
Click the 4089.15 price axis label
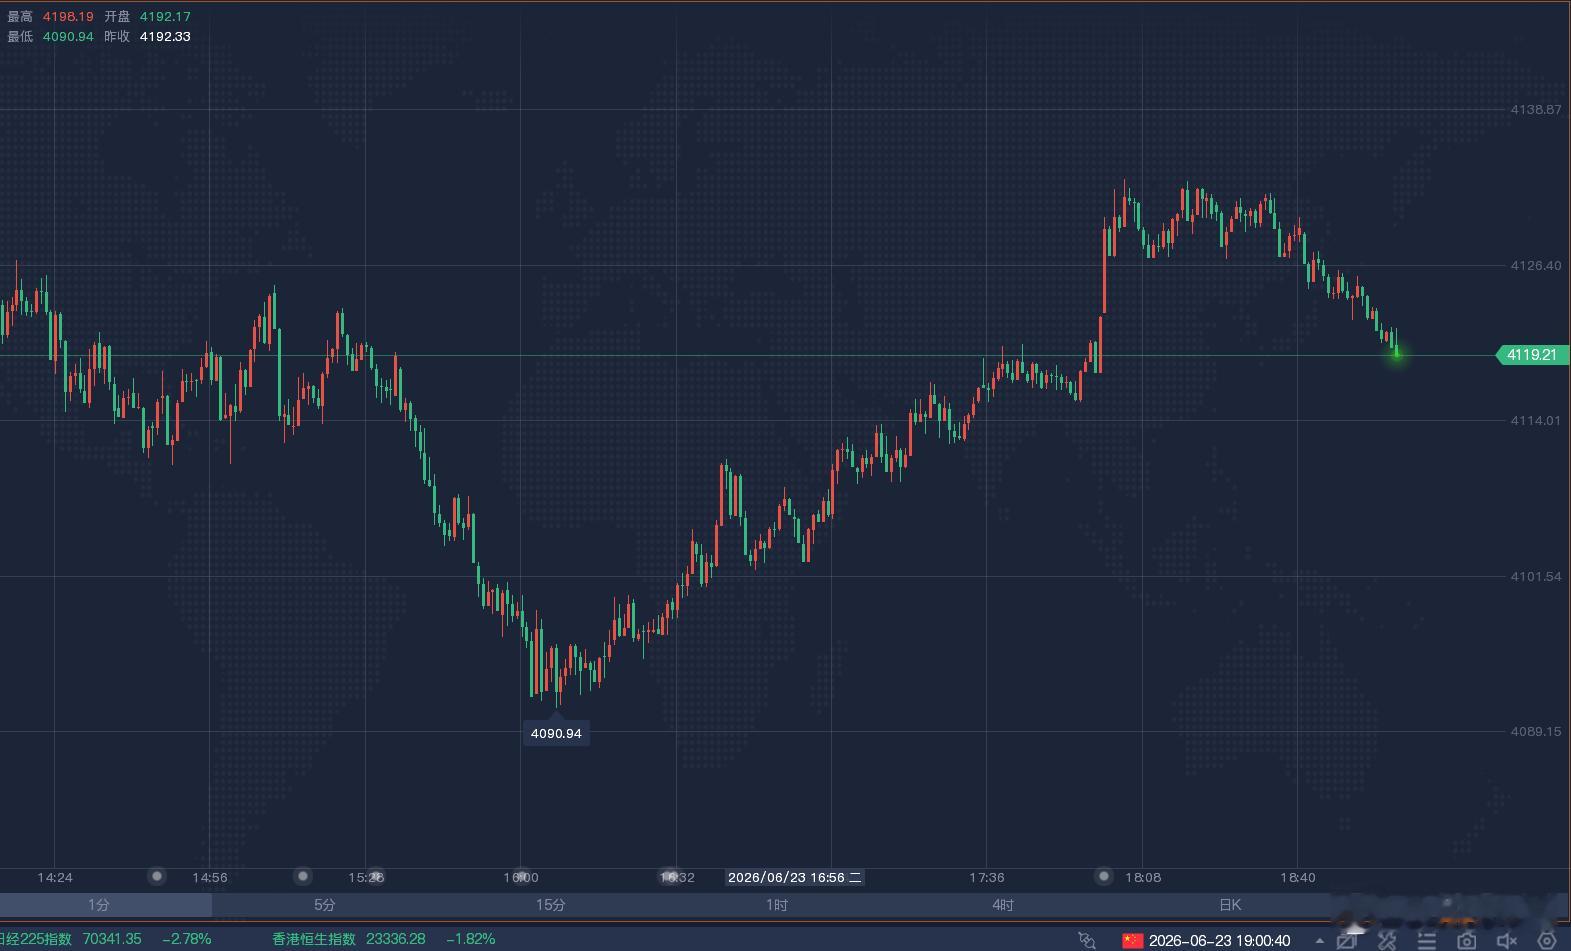coord(1535,731)
